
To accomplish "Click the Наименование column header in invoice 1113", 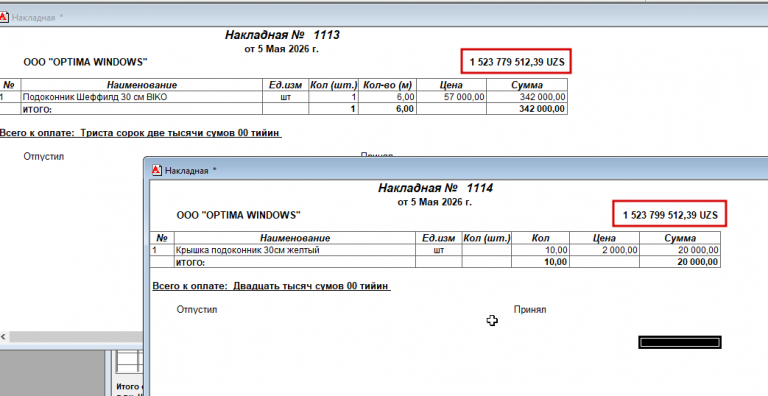I will [142, 85].
